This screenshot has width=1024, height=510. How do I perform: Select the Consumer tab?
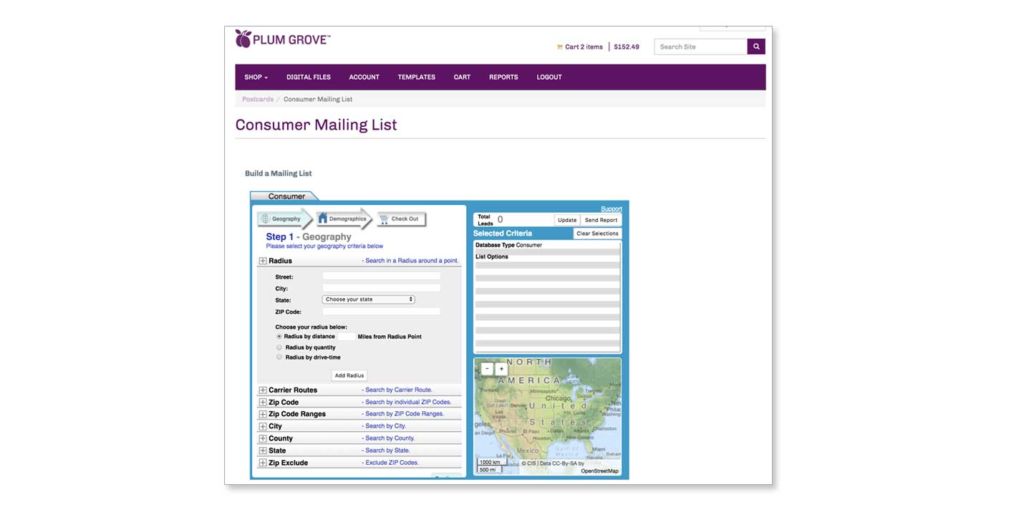[286, 196]
